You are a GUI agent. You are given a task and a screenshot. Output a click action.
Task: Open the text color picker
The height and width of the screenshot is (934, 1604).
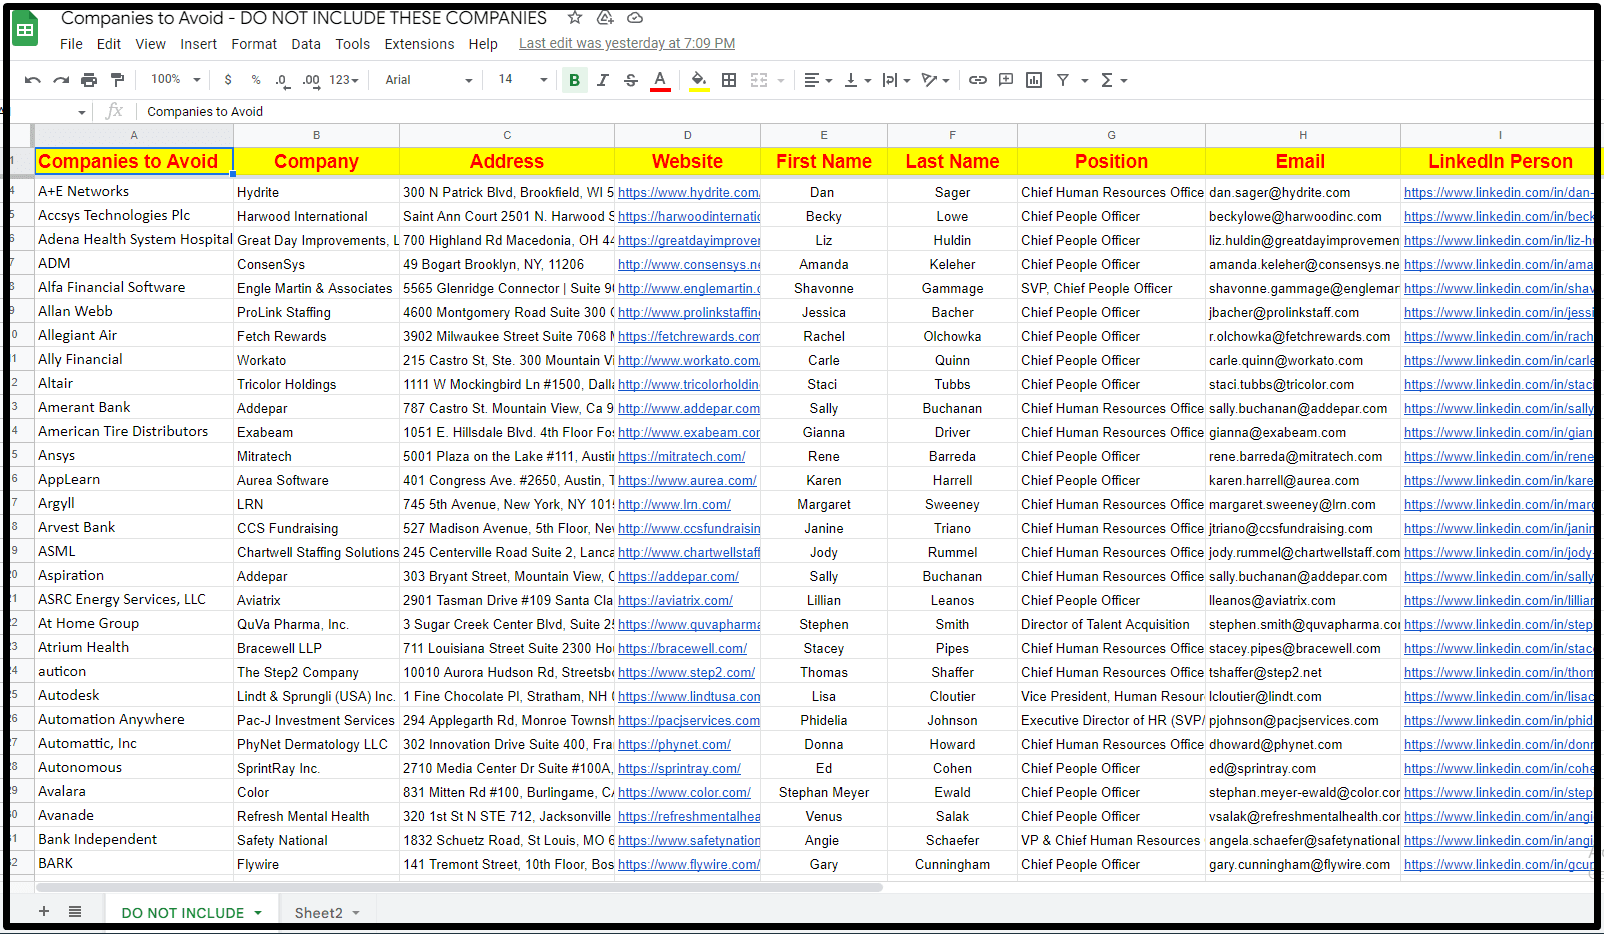(660, 80)
